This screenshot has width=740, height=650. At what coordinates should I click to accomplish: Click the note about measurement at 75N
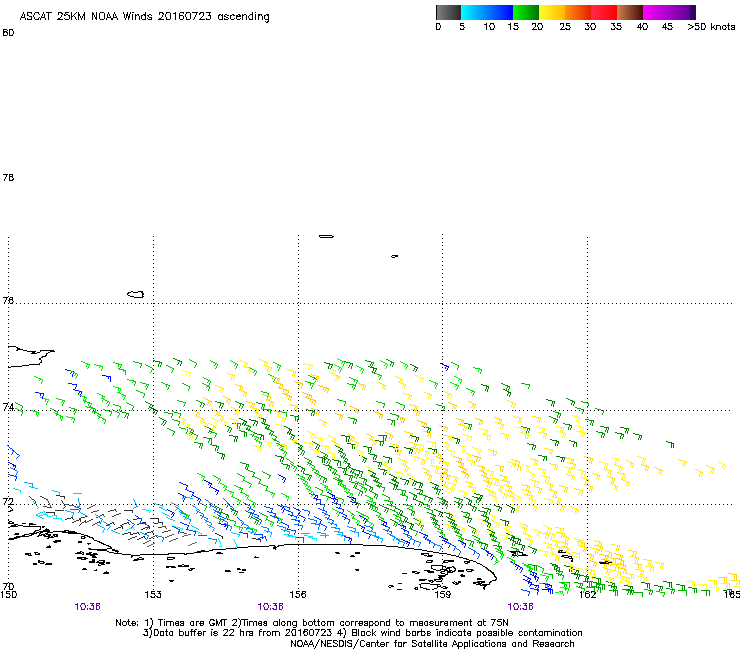coord(370,623)
